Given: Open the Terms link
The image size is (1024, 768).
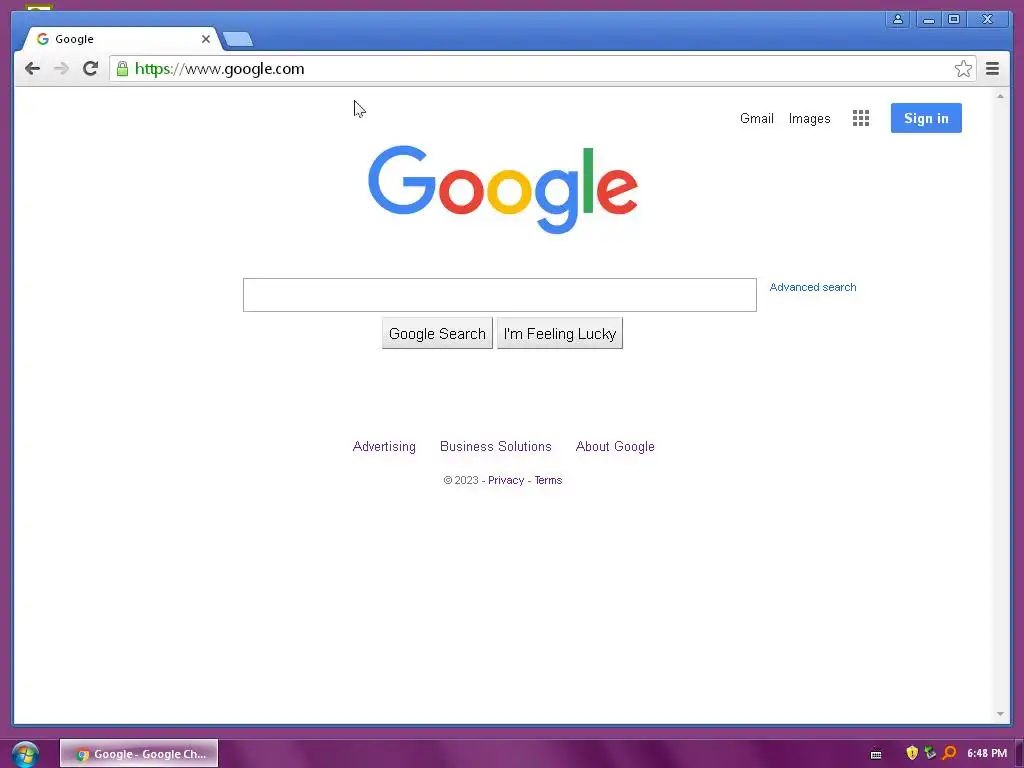Looking at the screenshot, I should [548, 481].
